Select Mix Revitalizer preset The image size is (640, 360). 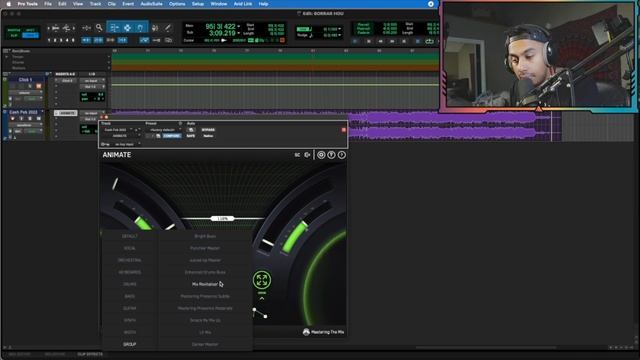205,284
